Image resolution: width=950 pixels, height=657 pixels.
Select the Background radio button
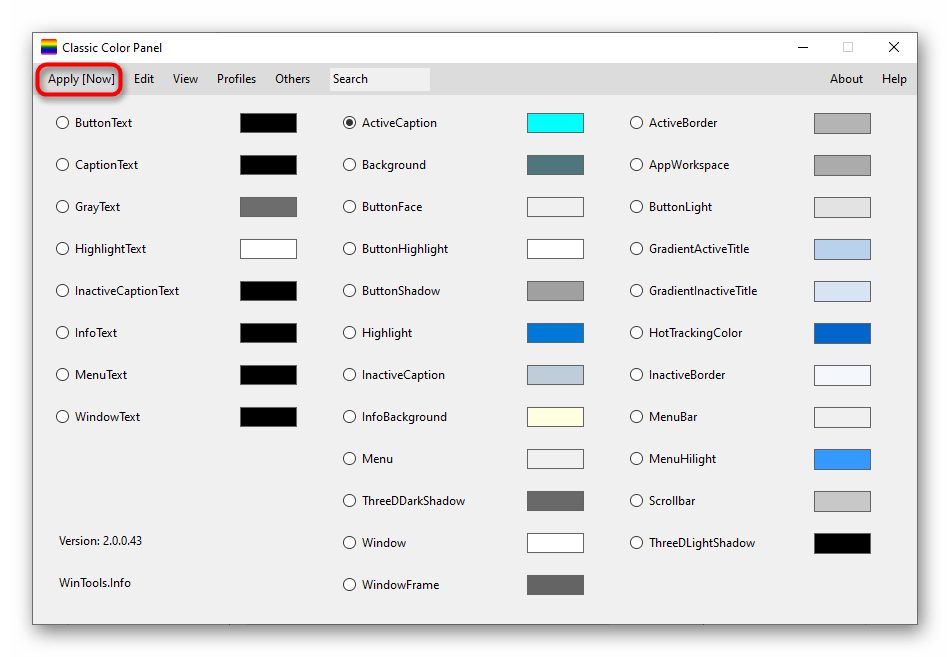coord(350,165)
